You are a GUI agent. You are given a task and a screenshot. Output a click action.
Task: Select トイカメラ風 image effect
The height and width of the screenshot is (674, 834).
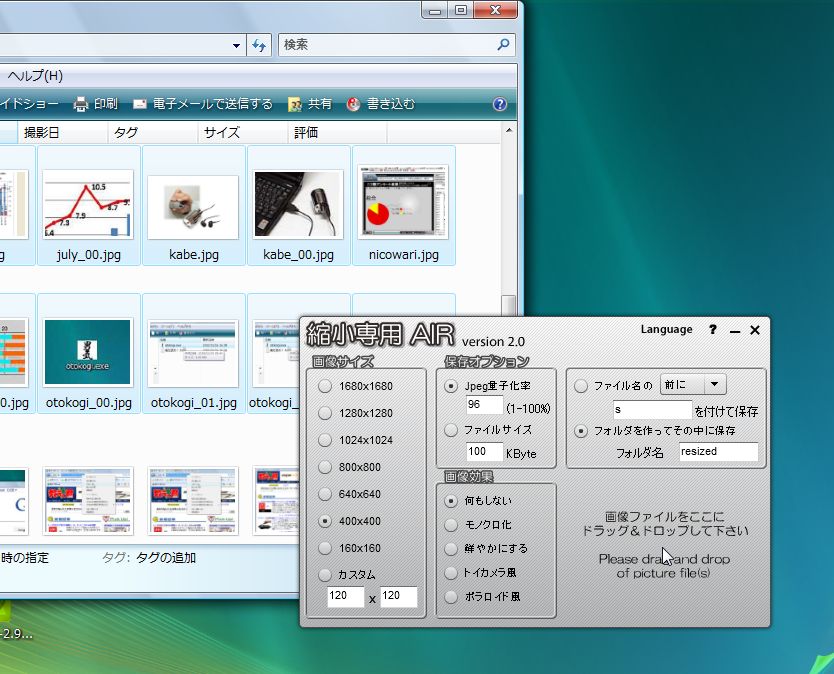[451, 573]
